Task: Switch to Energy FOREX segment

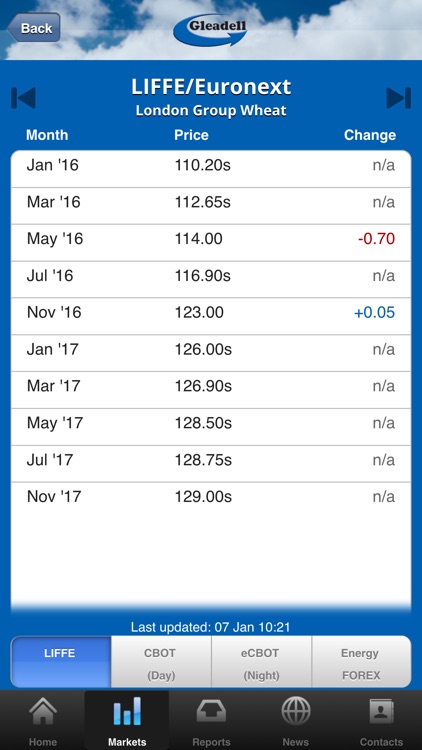Action: coord(361,662)
